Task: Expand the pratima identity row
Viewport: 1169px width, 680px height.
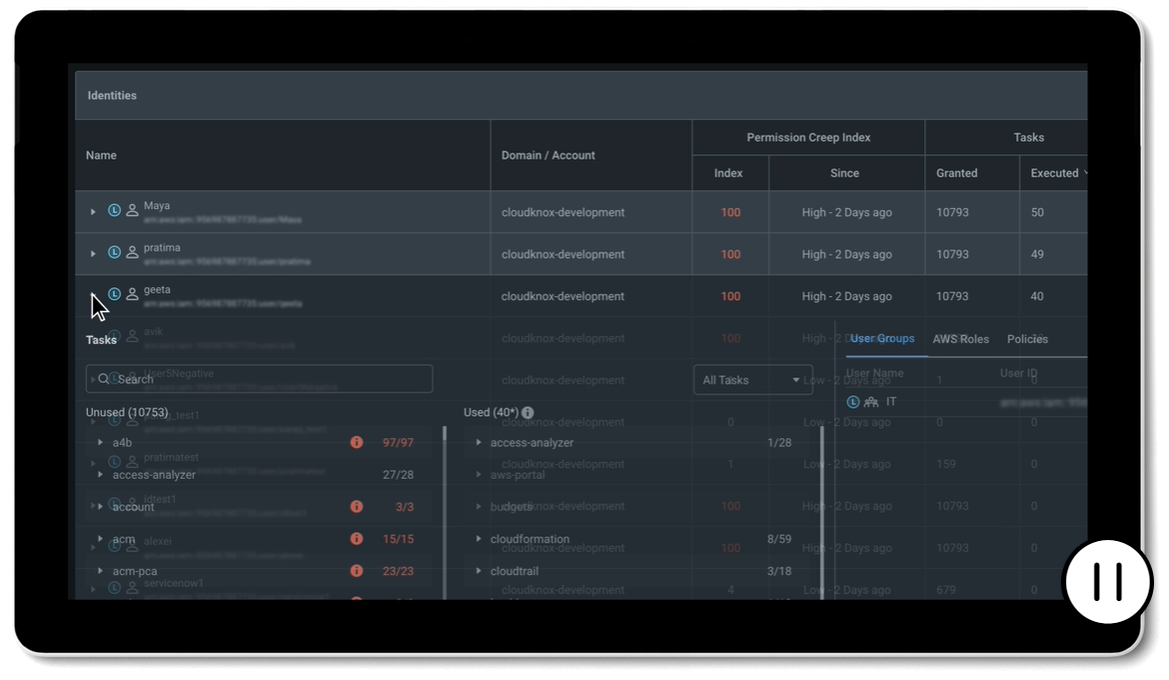Action: tap(93, 254)
